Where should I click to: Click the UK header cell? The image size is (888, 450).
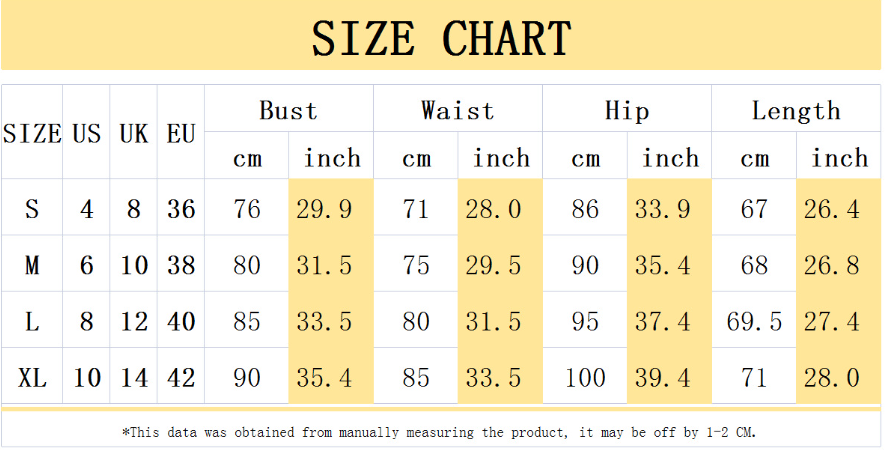pyautogui.click(x=134, y=132)
